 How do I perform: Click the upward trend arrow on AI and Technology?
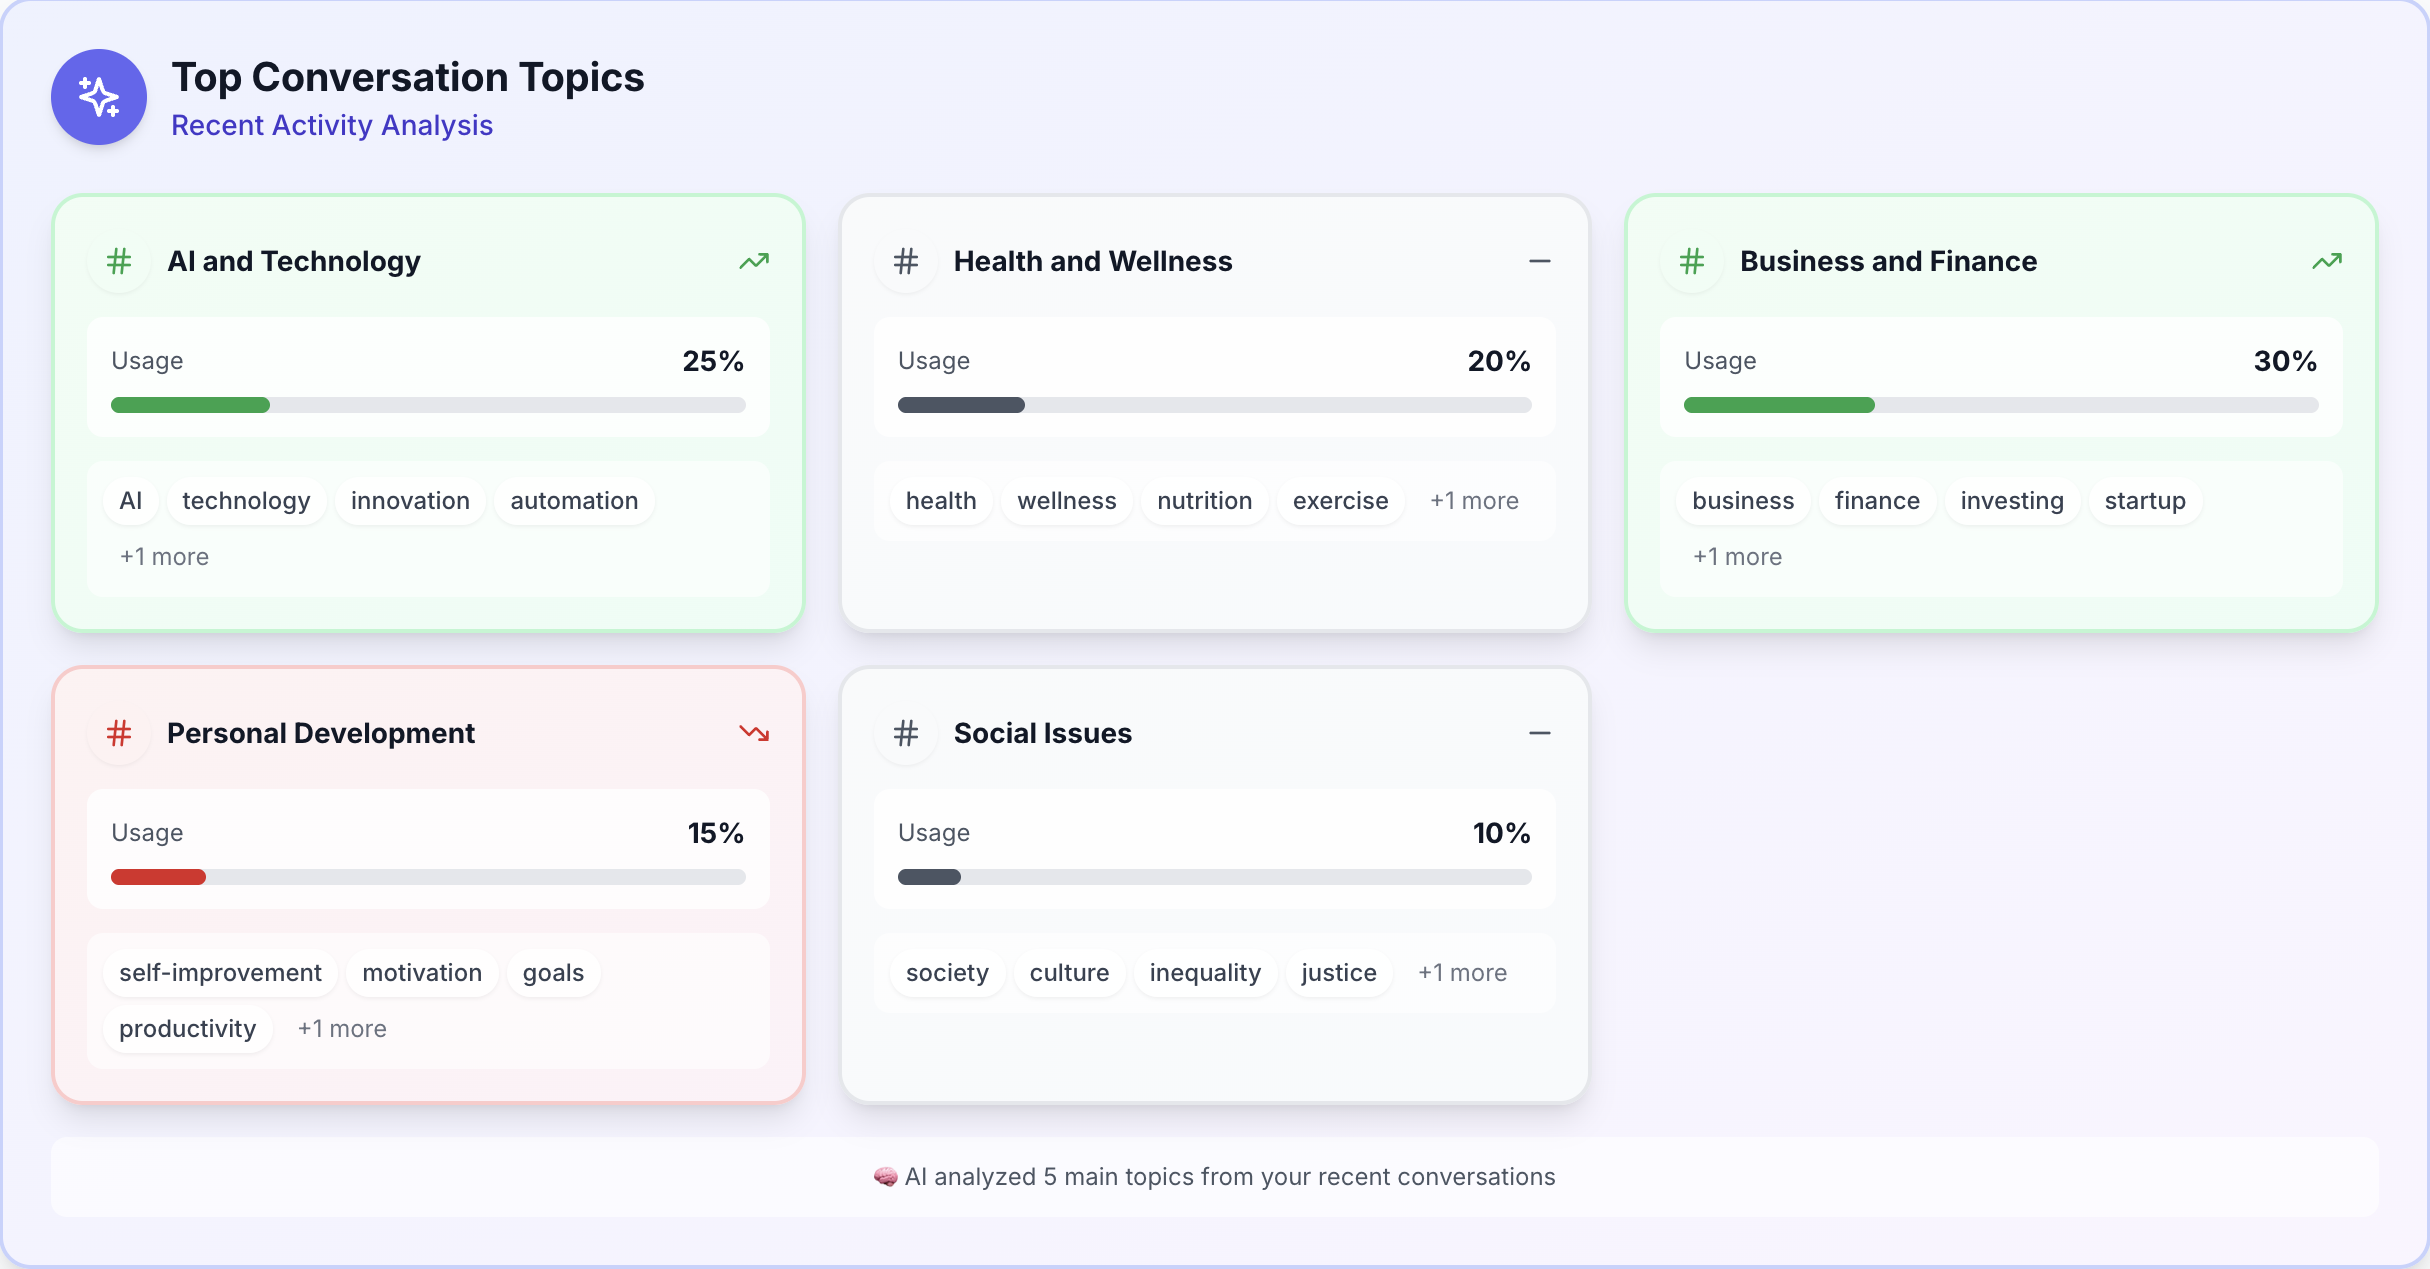[x=754, y=261]
